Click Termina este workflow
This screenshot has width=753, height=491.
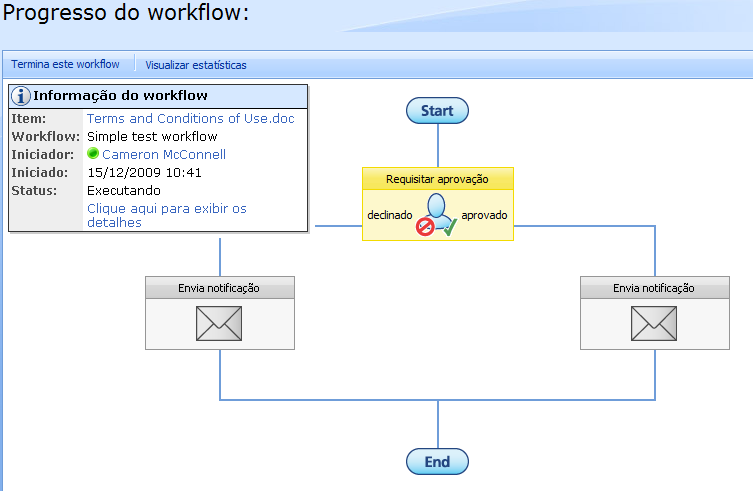pyautogui.click(x=65, y=65)
